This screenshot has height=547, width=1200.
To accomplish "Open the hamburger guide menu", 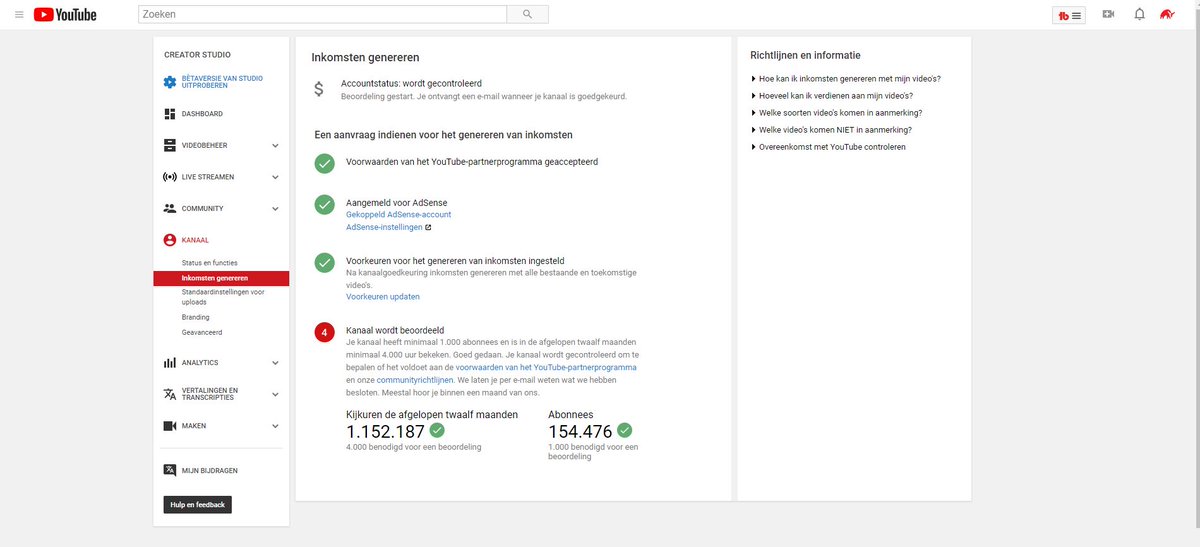I will [18, 14].
